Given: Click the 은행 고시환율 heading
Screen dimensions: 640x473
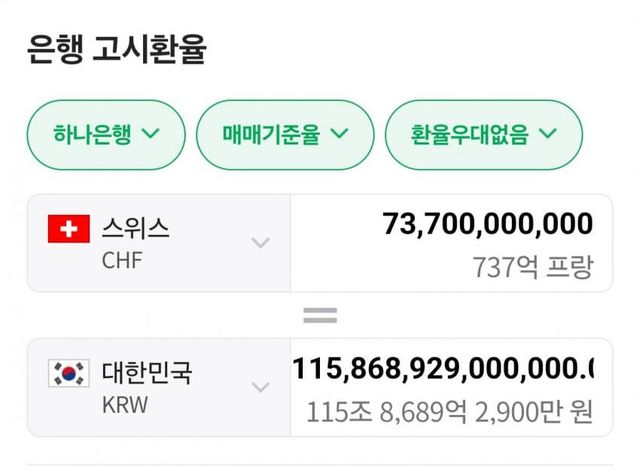Looking at the screenshot, I should 116,50.
